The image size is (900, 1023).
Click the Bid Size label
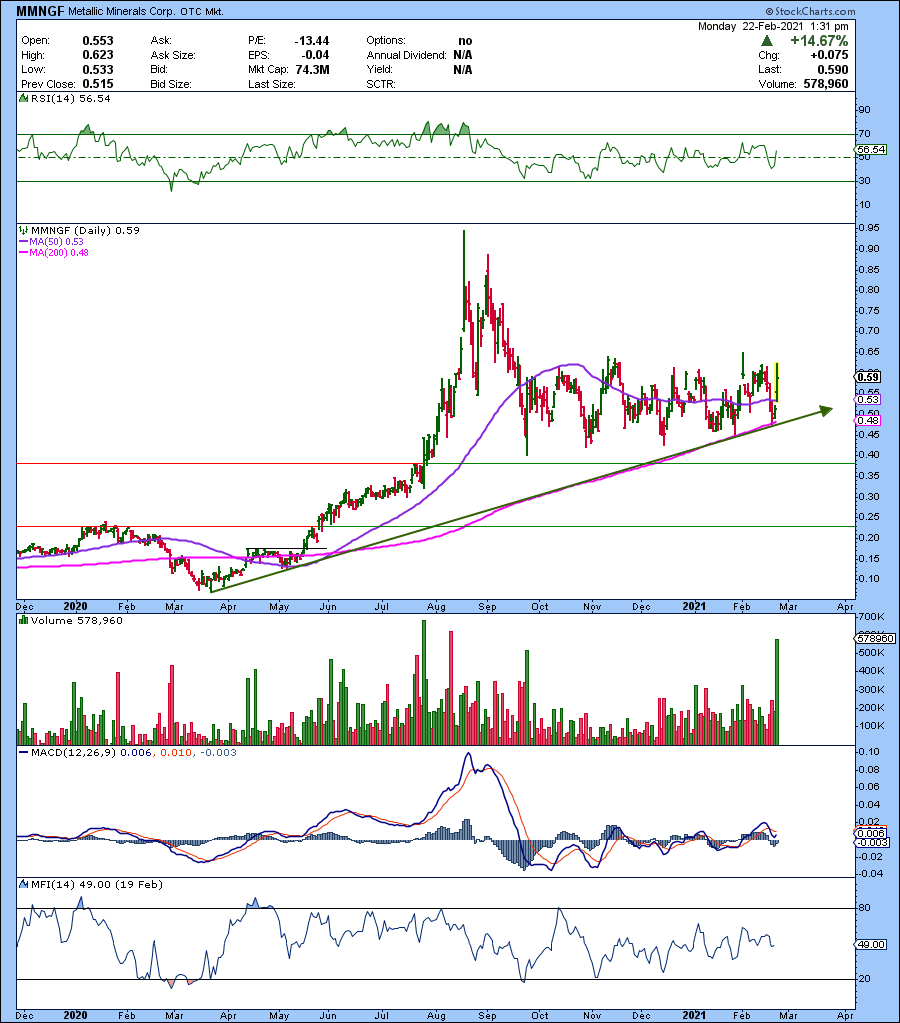(x=171, y=84)
